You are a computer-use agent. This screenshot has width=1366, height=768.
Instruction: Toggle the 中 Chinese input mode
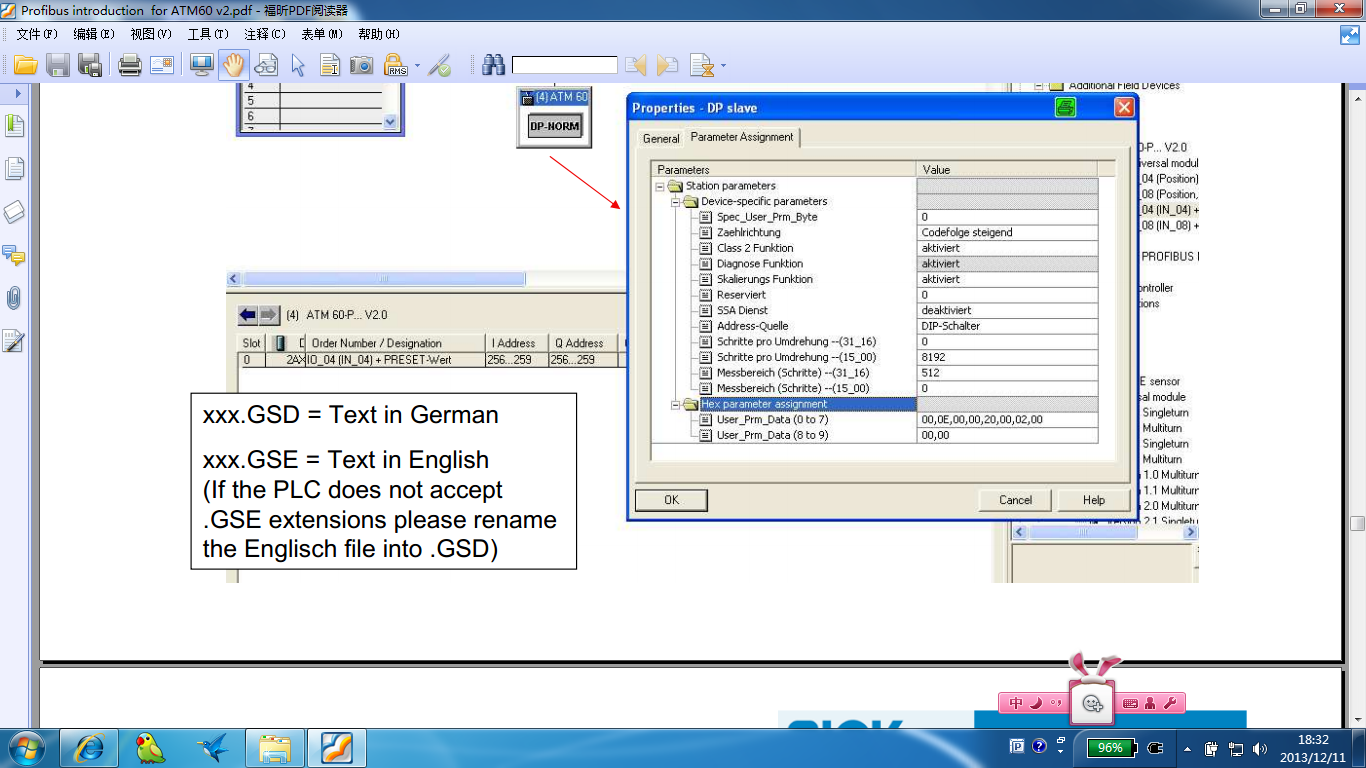click(x=1016, y=703)
